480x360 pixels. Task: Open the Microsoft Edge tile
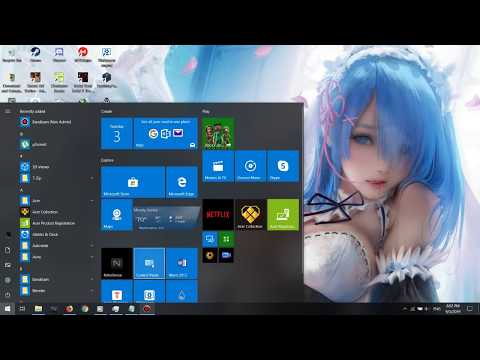click(x=182, y=182)
